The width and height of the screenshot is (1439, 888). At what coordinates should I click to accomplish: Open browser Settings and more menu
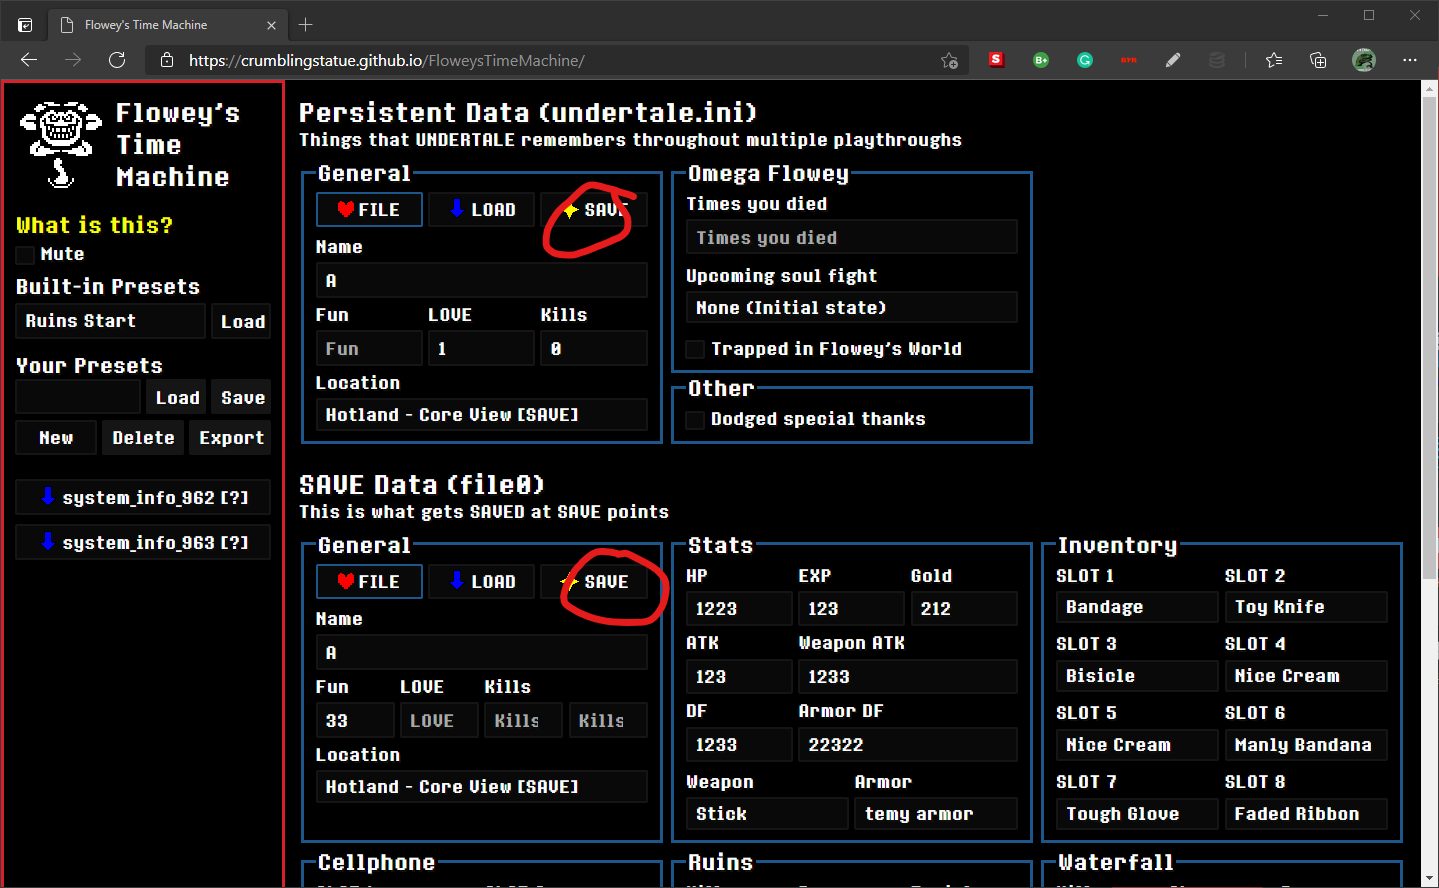click(x=1410, y=60)
